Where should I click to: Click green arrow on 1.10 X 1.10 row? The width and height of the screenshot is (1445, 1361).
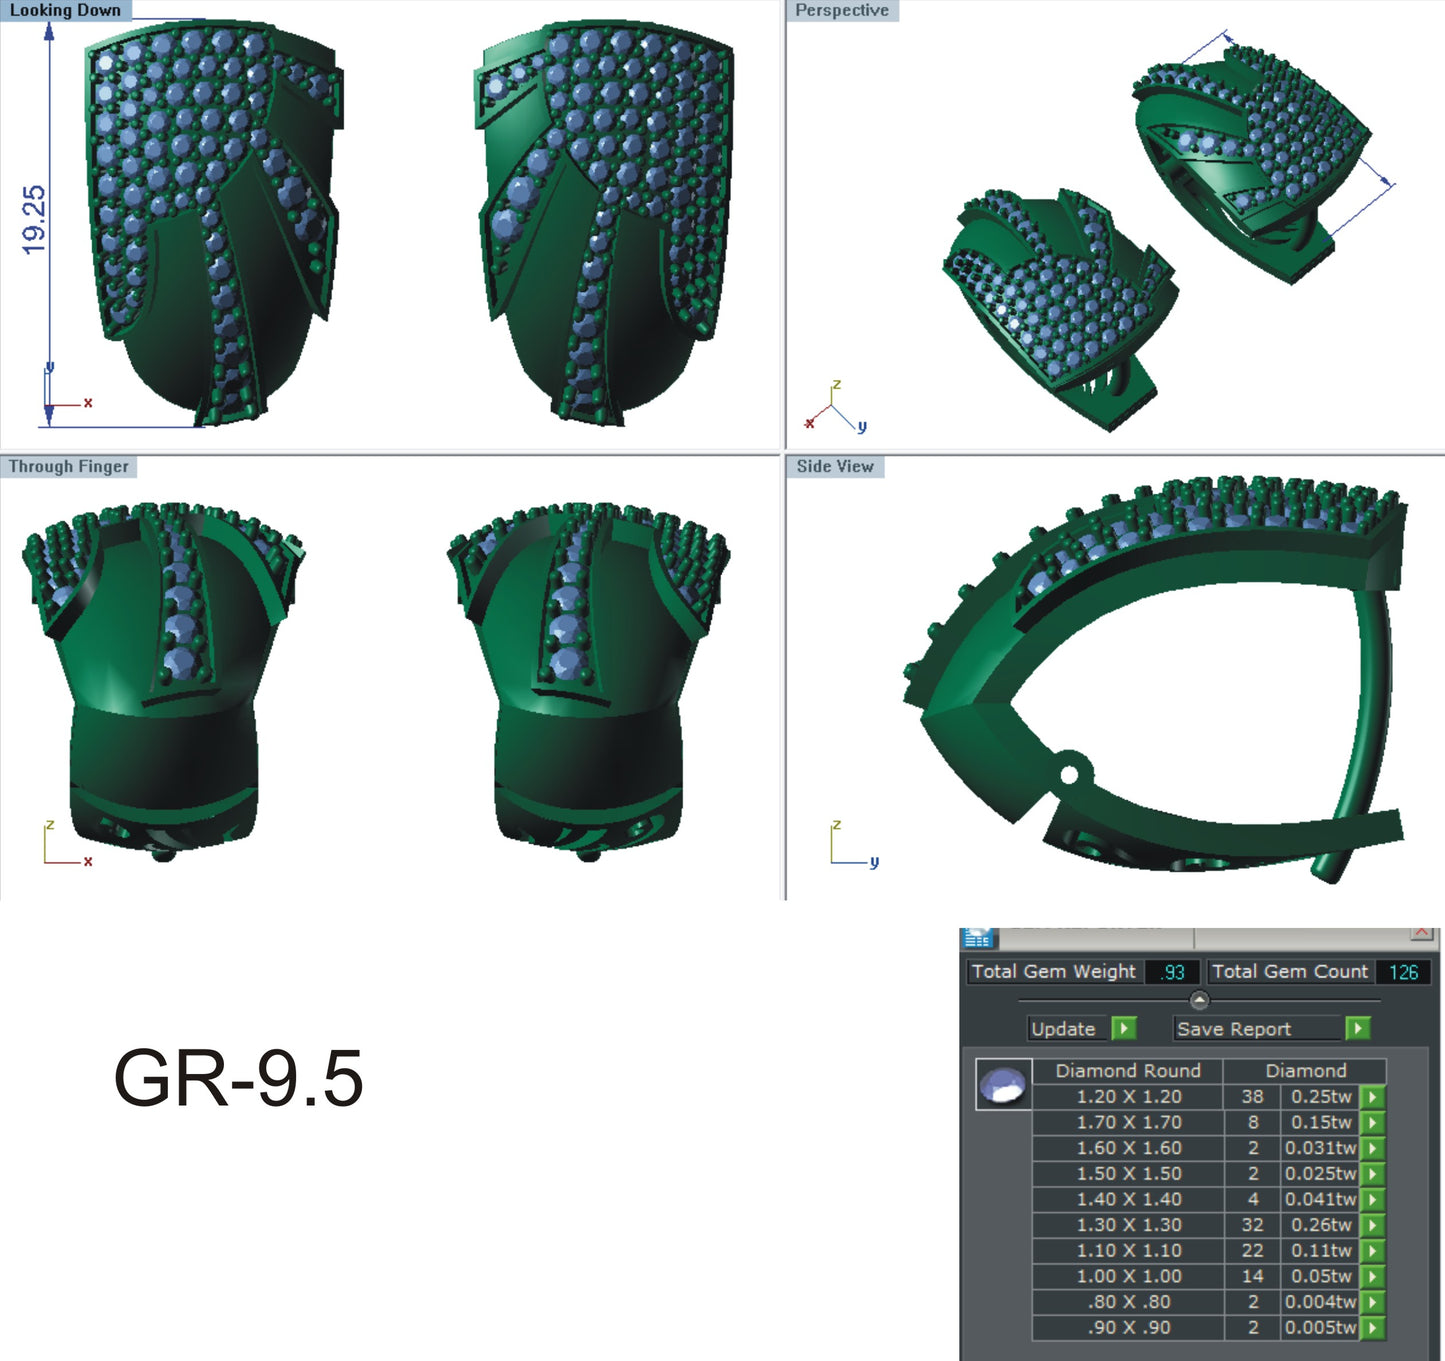point(1373,1251)
